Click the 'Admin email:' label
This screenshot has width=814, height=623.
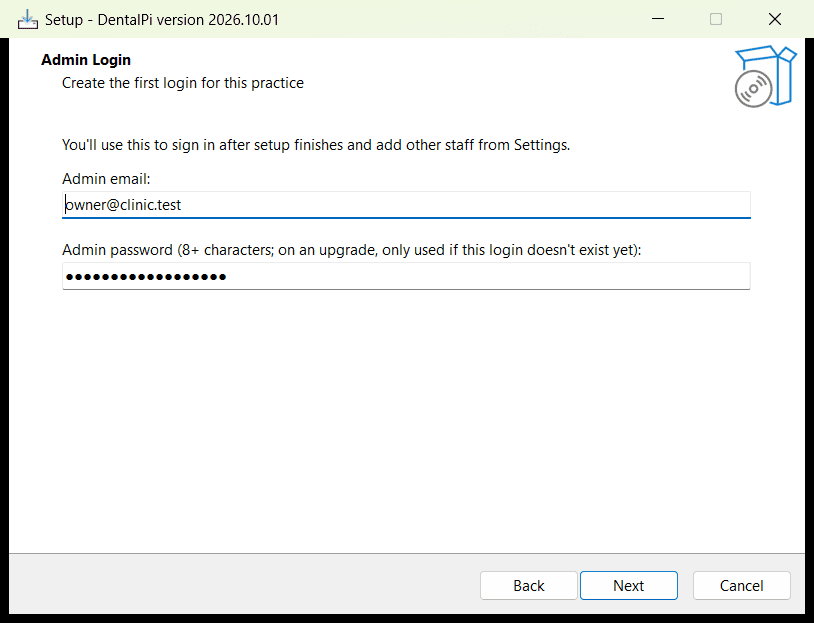coord(106,179)
